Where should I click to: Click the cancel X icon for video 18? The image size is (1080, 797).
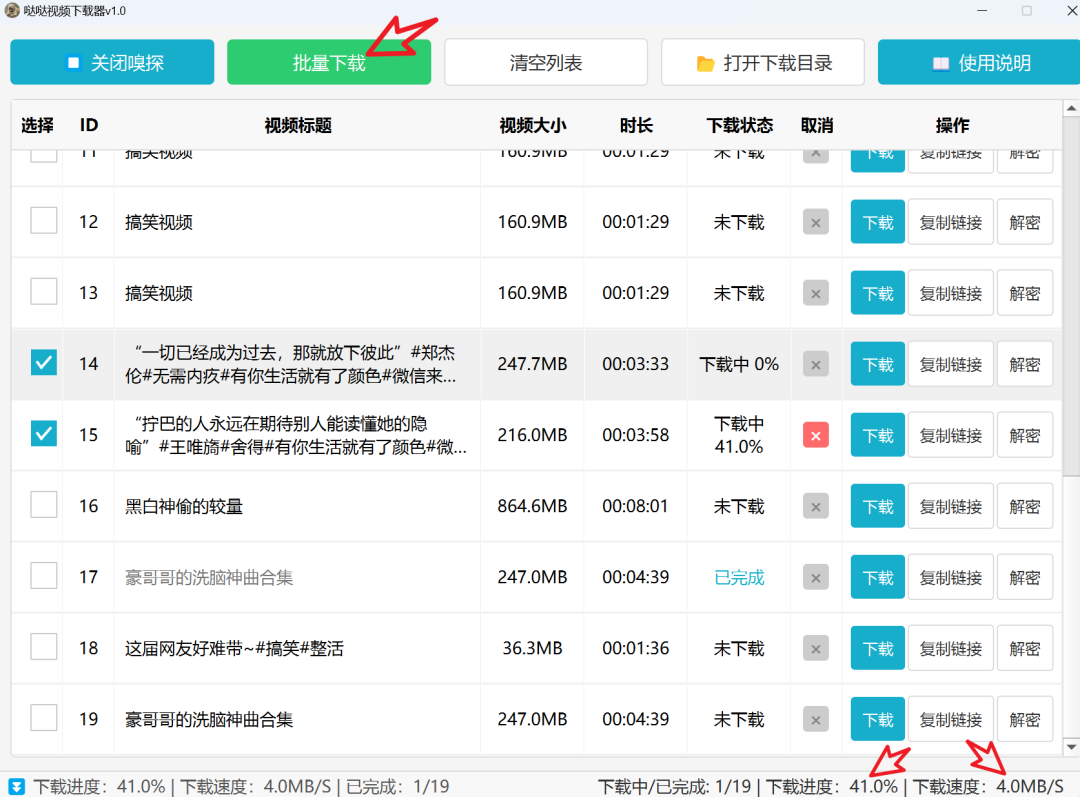(815, 649)
